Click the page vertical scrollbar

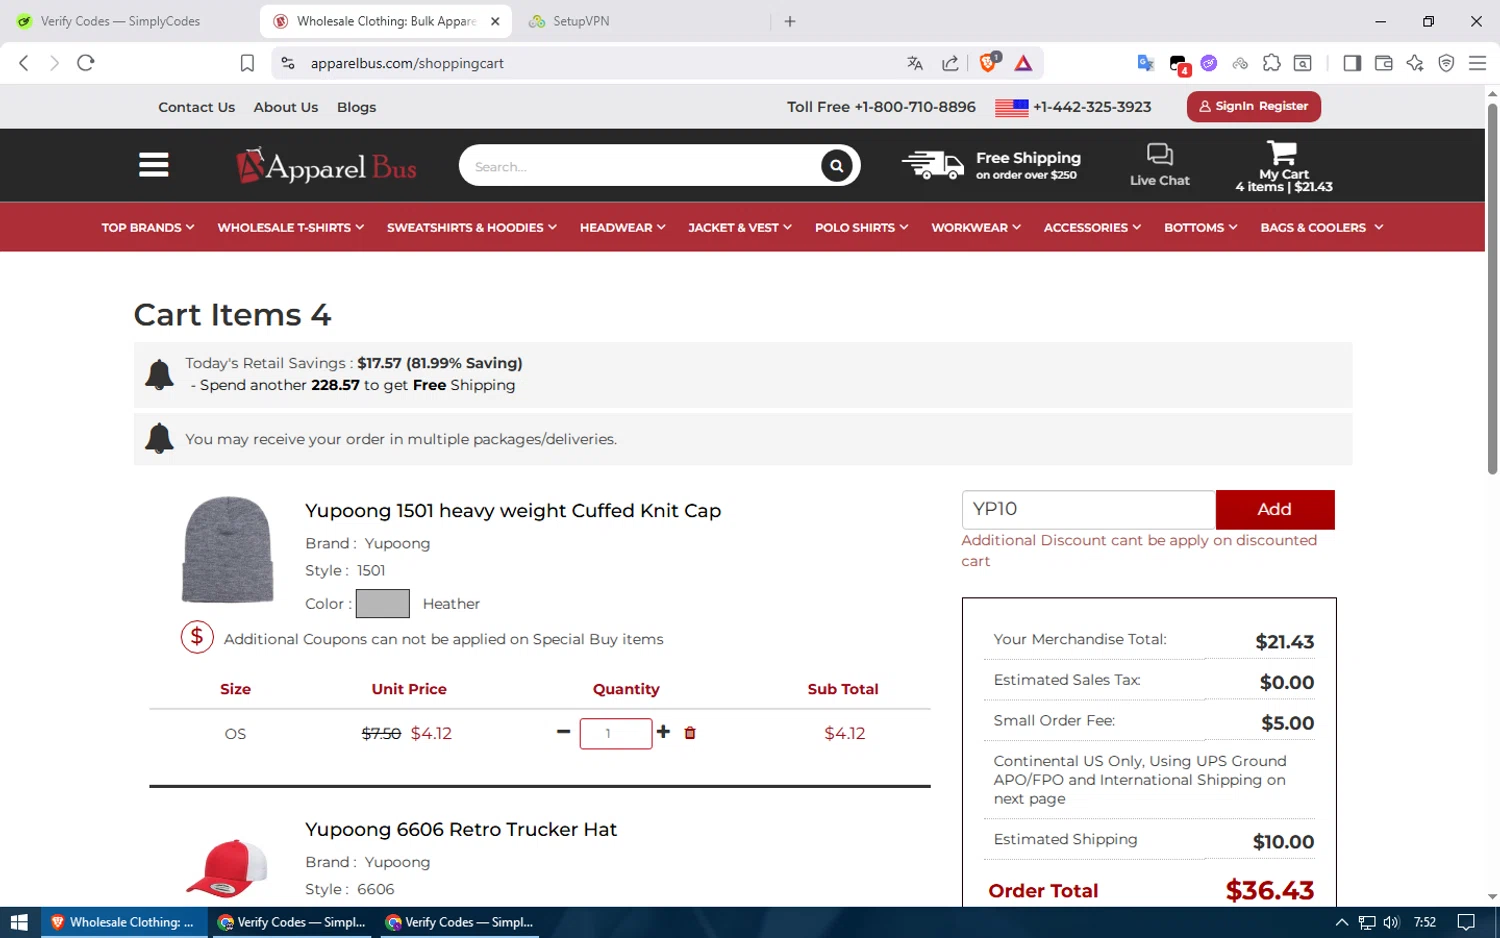(x=1492, y=290)
